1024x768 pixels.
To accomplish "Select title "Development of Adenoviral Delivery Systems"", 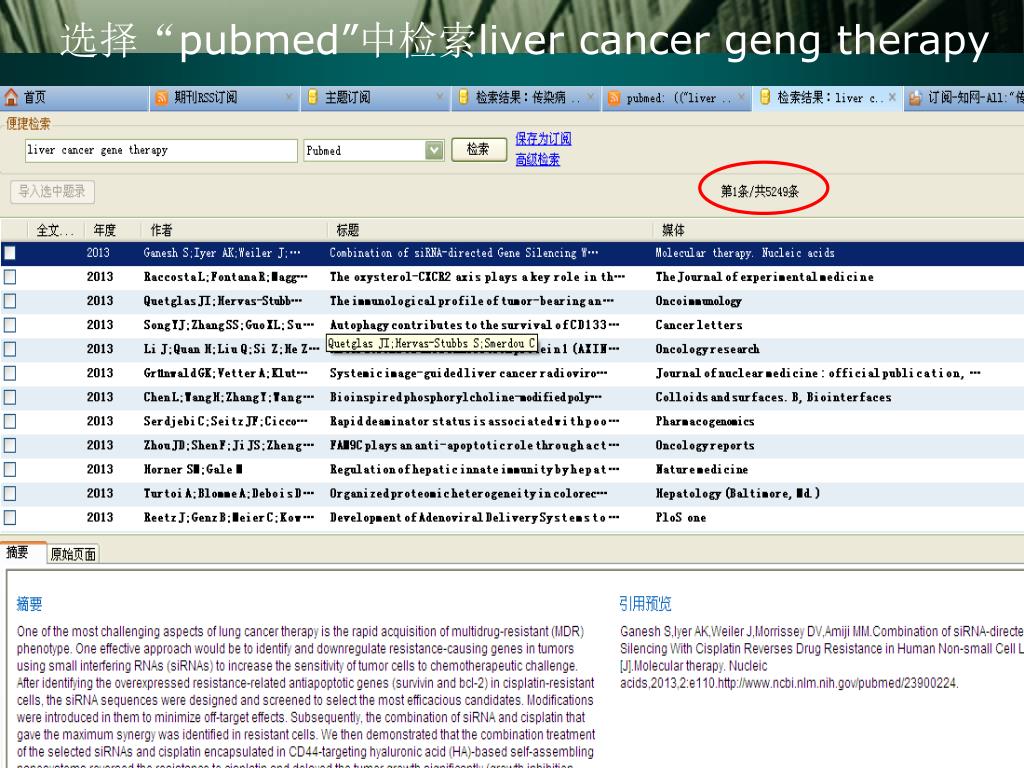I will [x=475, y=518].
